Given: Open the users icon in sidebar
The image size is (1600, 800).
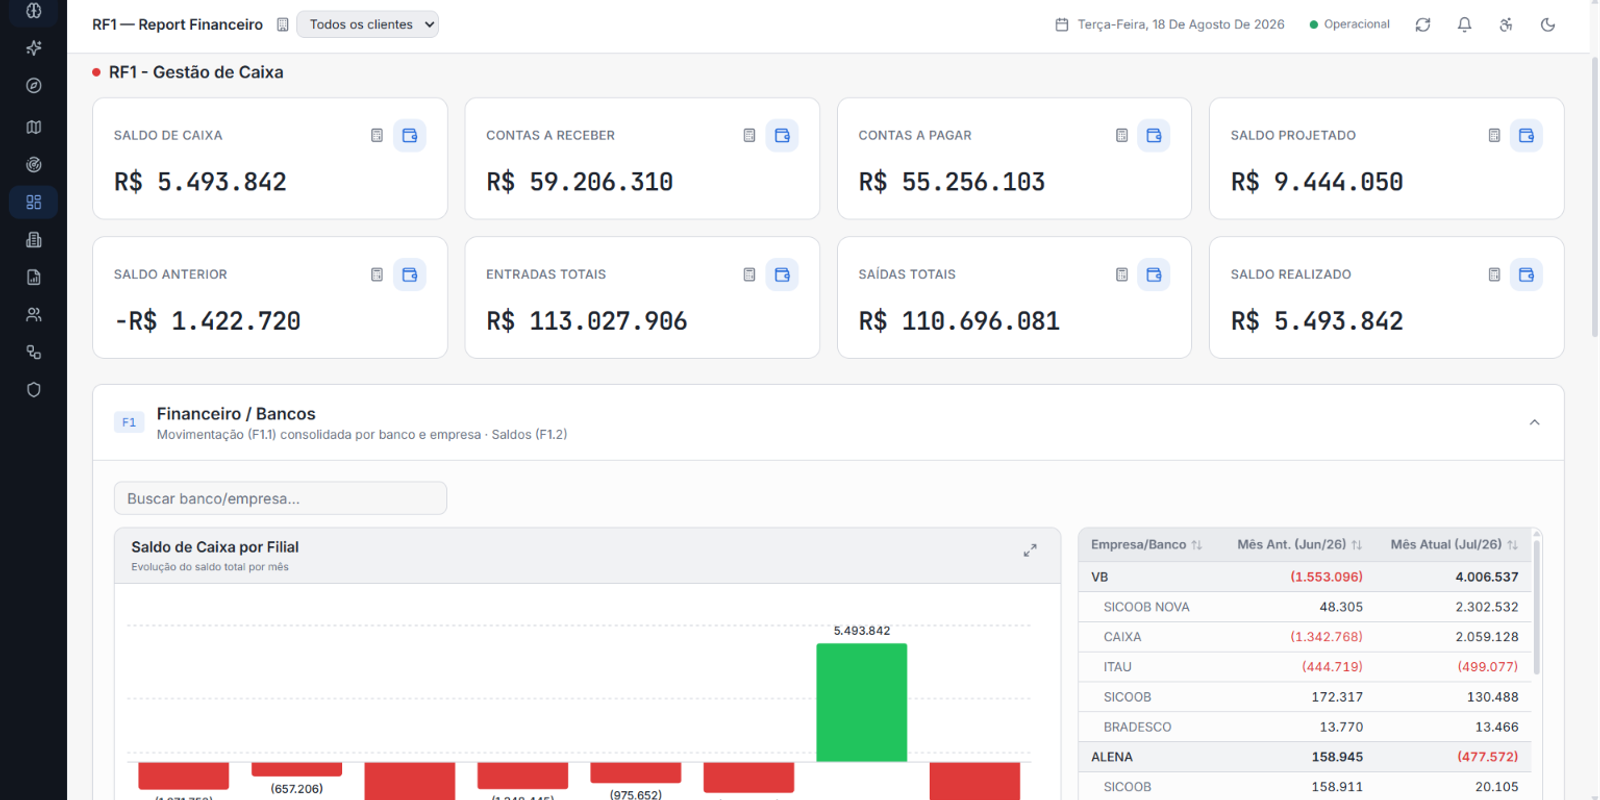Looking at the screenshot, I should pyautogui.click(x=34, y=315).
